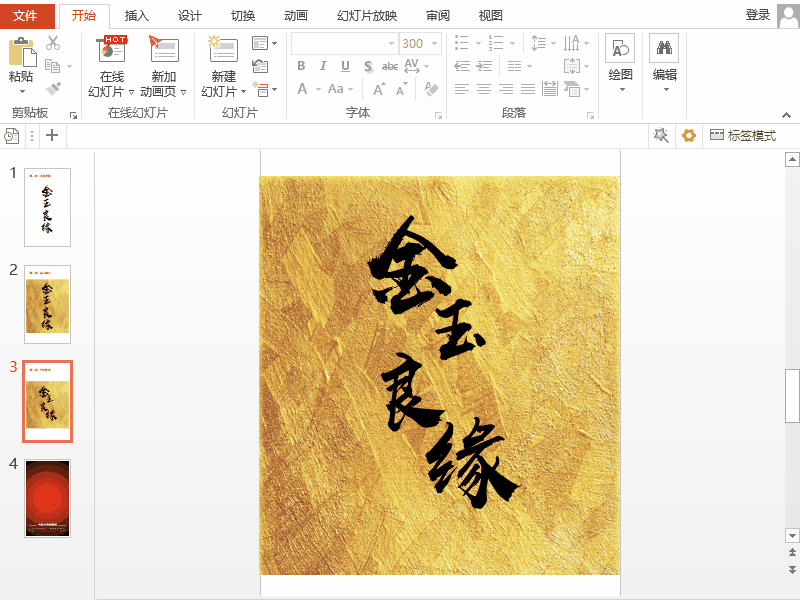Click the orange settings gear icon
Viewport: 800px width, 600px height.
tap(688, 136)
